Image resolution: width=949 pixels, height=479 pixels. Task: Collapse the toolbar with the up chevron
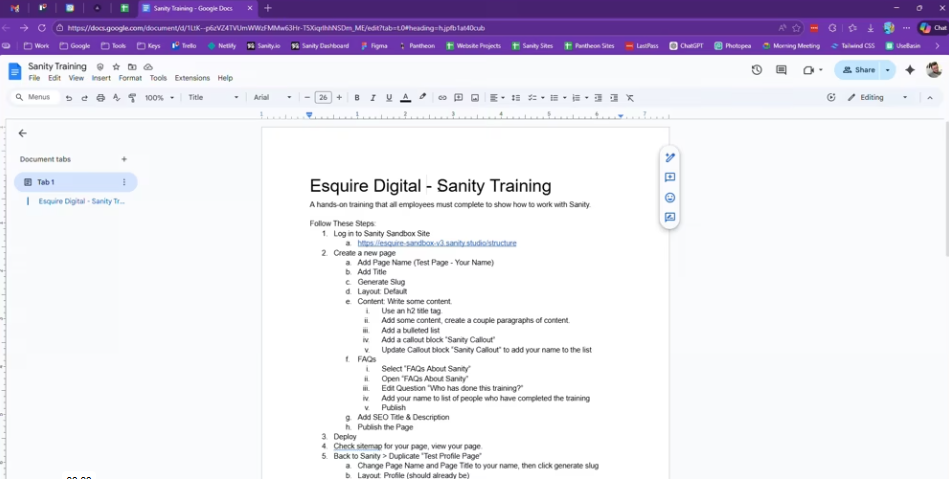[930, 97]
